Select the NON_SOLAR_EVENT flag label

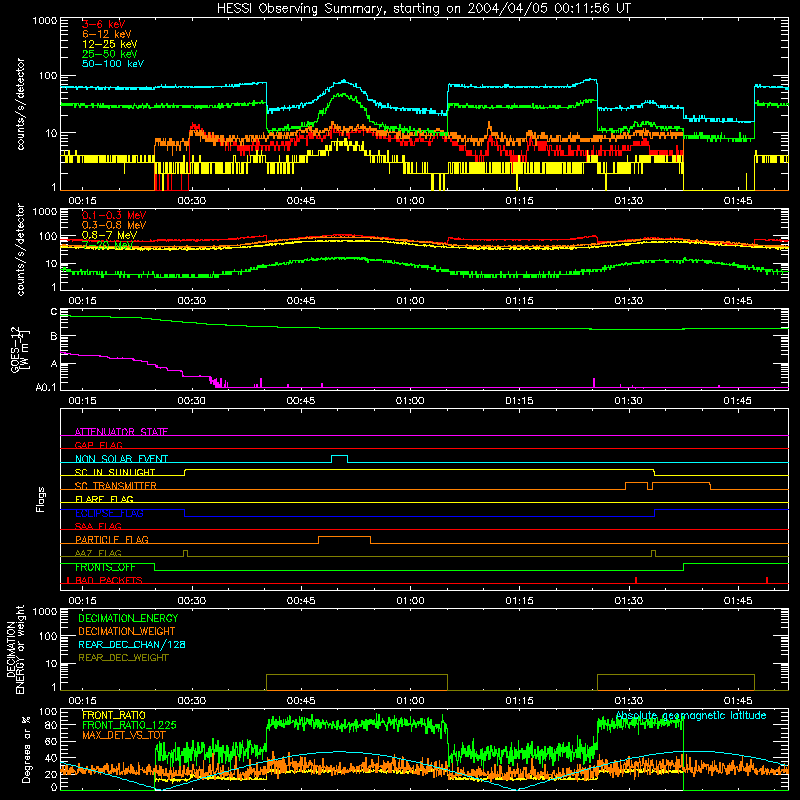click(121, 459)
